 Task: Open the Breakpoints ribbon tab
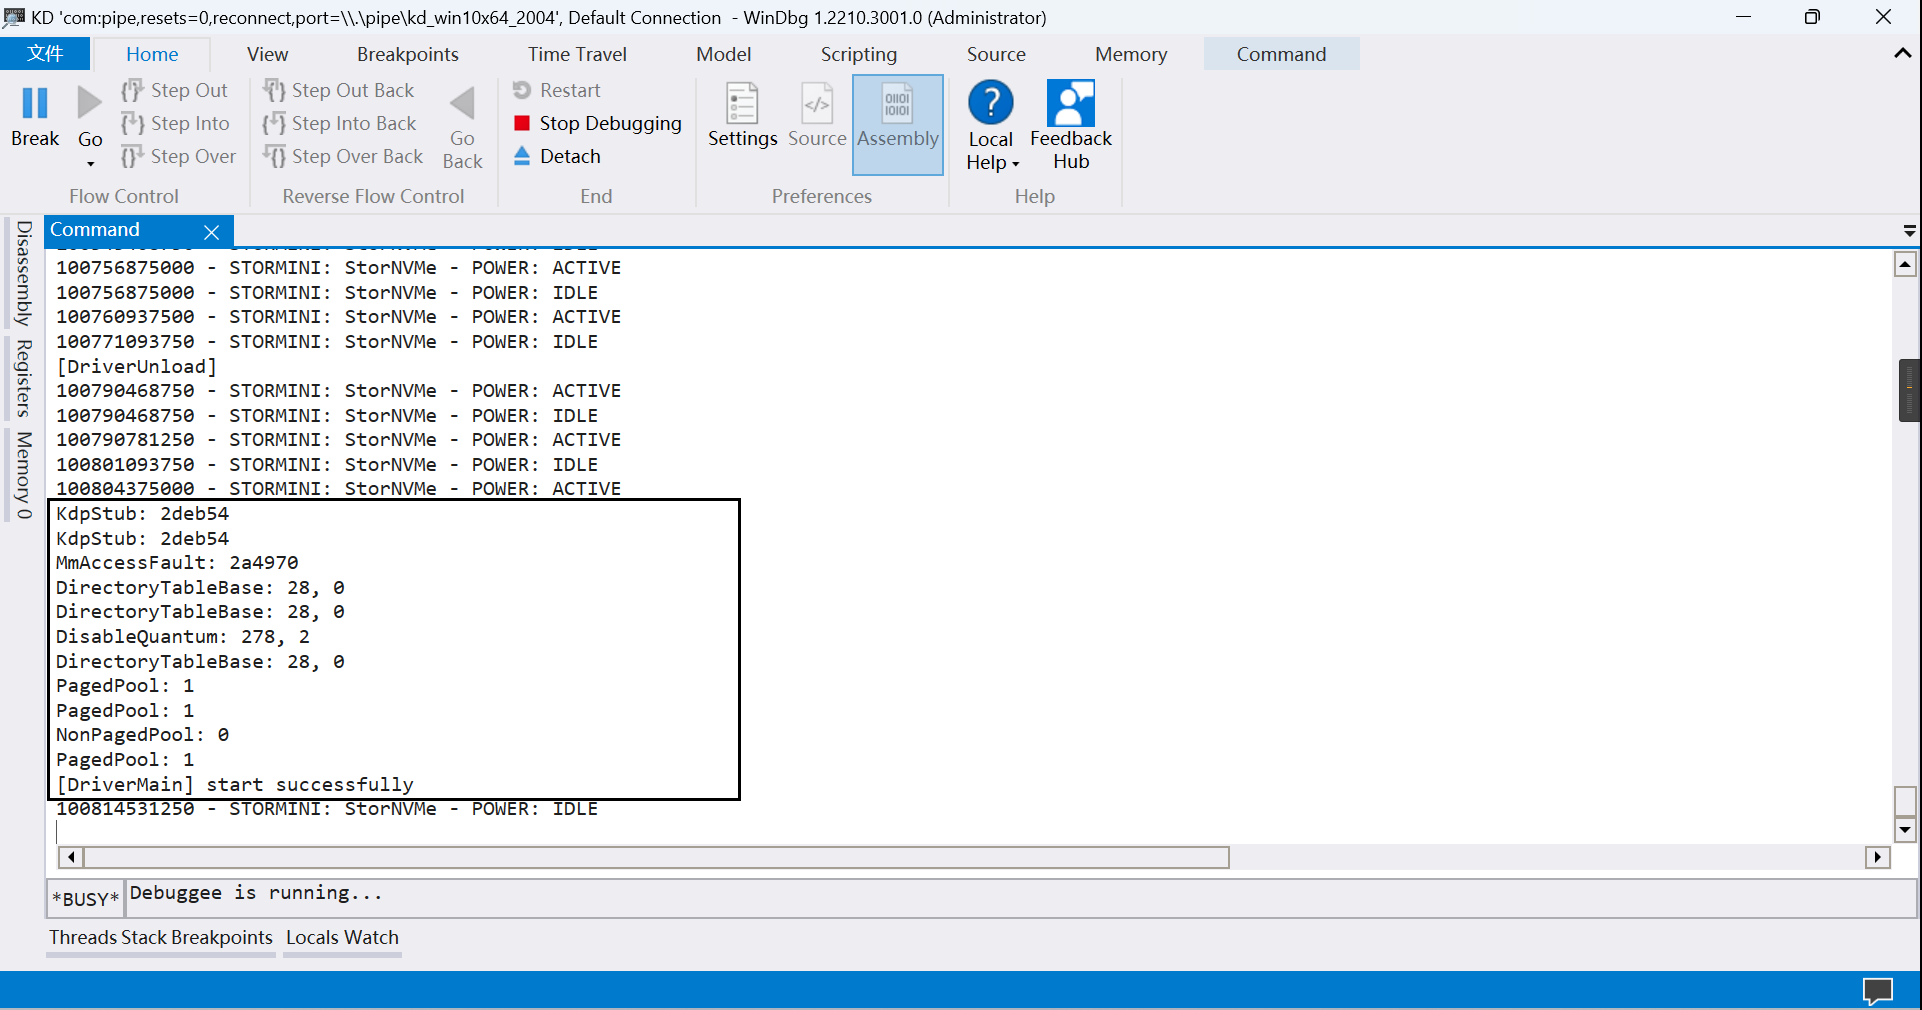[x=408, y=54]
